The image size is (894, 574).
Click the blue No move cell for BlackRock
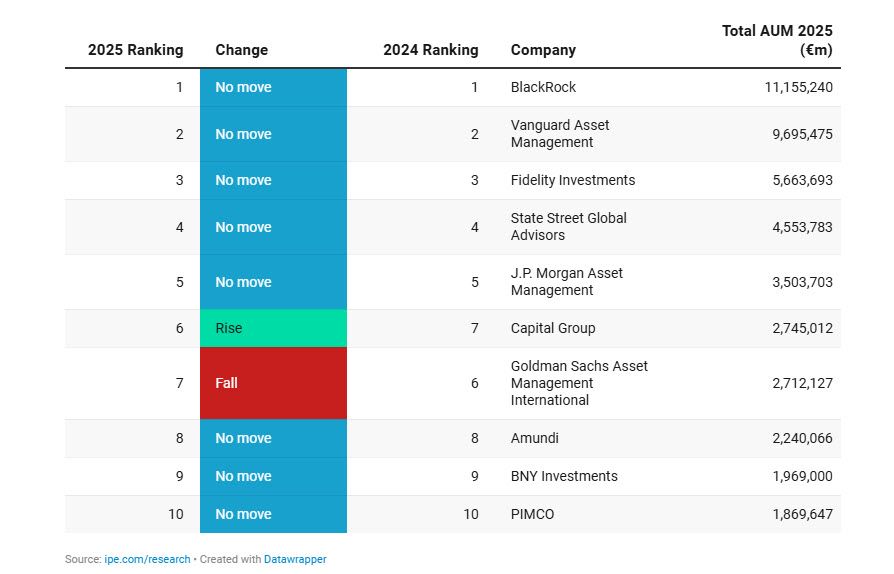coord(273,87)
